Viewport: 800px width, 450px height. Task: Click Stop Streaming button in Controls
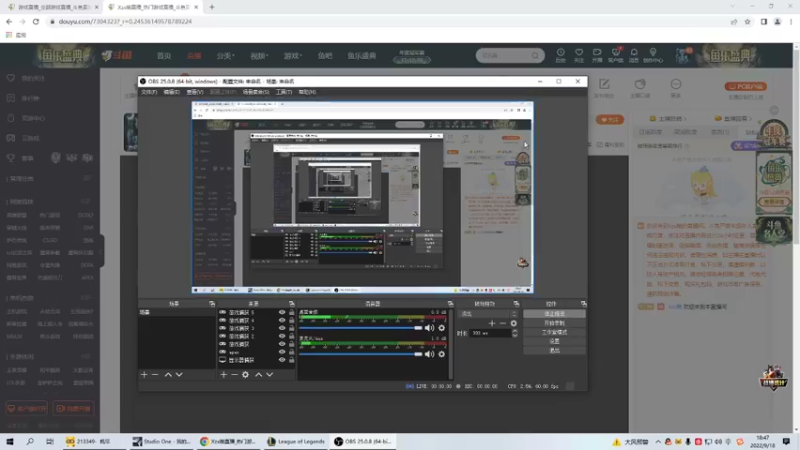tap(555, 314)
